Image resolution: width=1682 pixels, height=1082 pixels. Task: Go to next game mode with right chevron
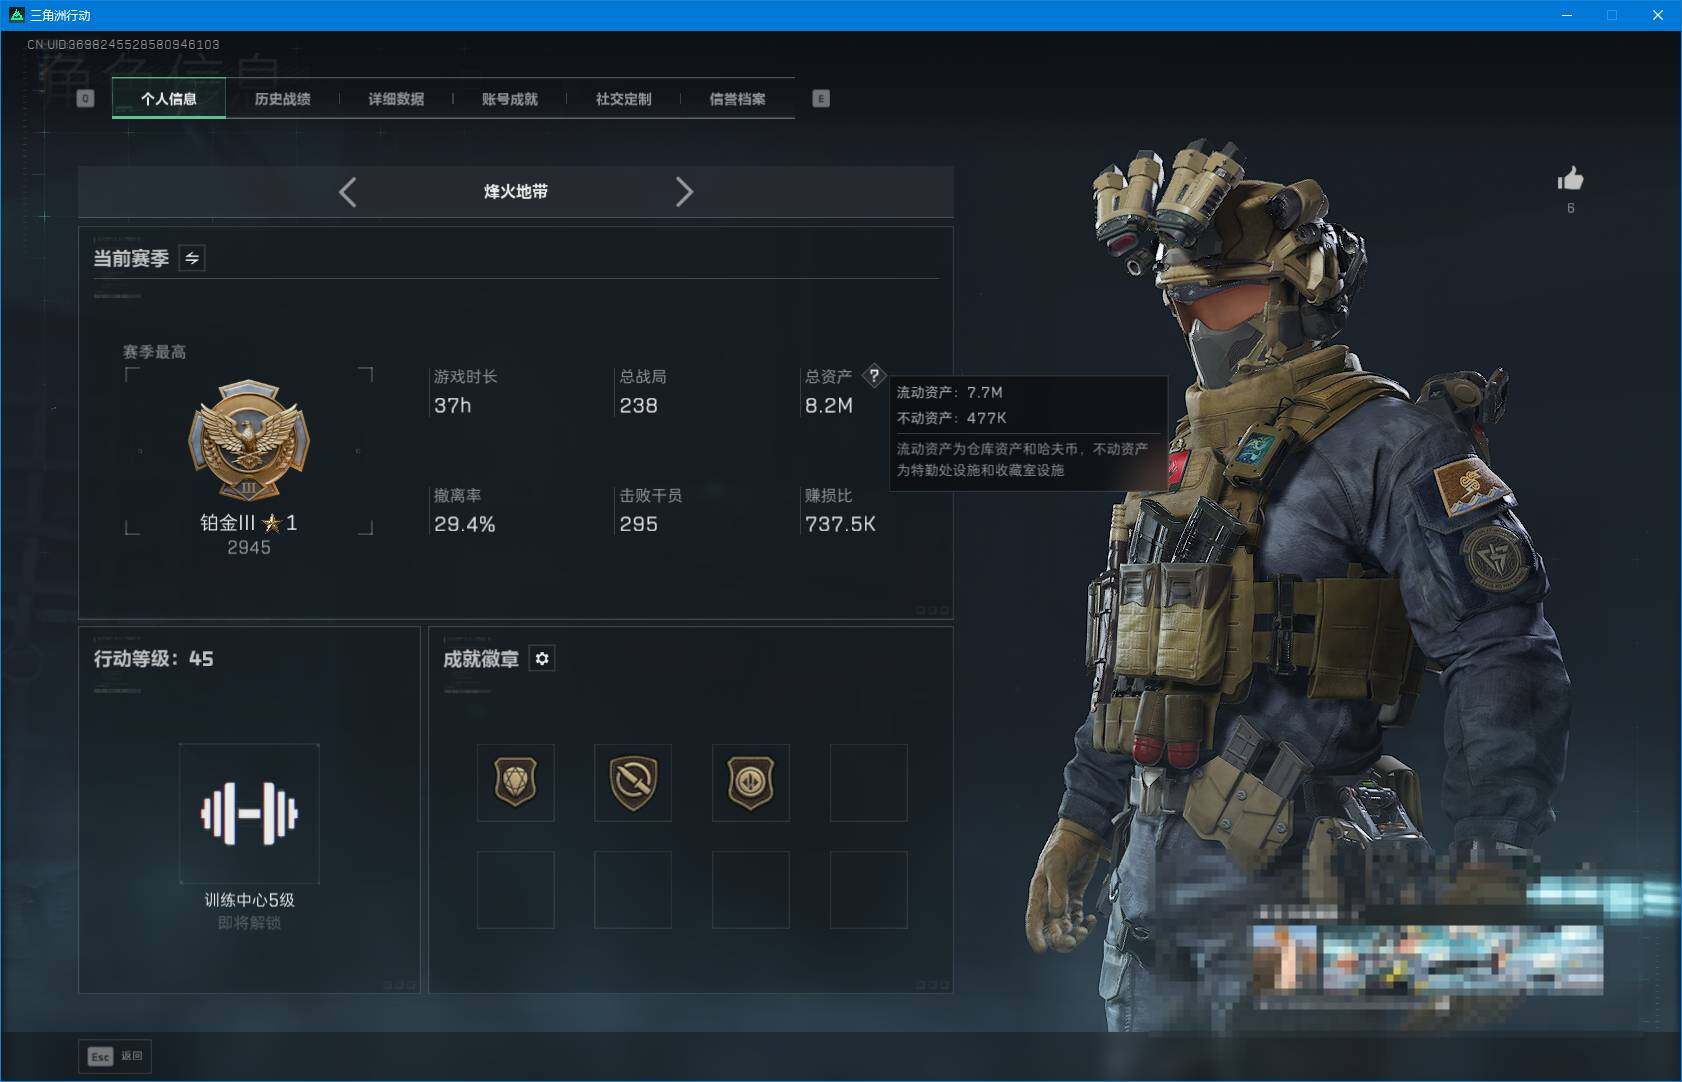pyautogui.click(x=684, y=192)
